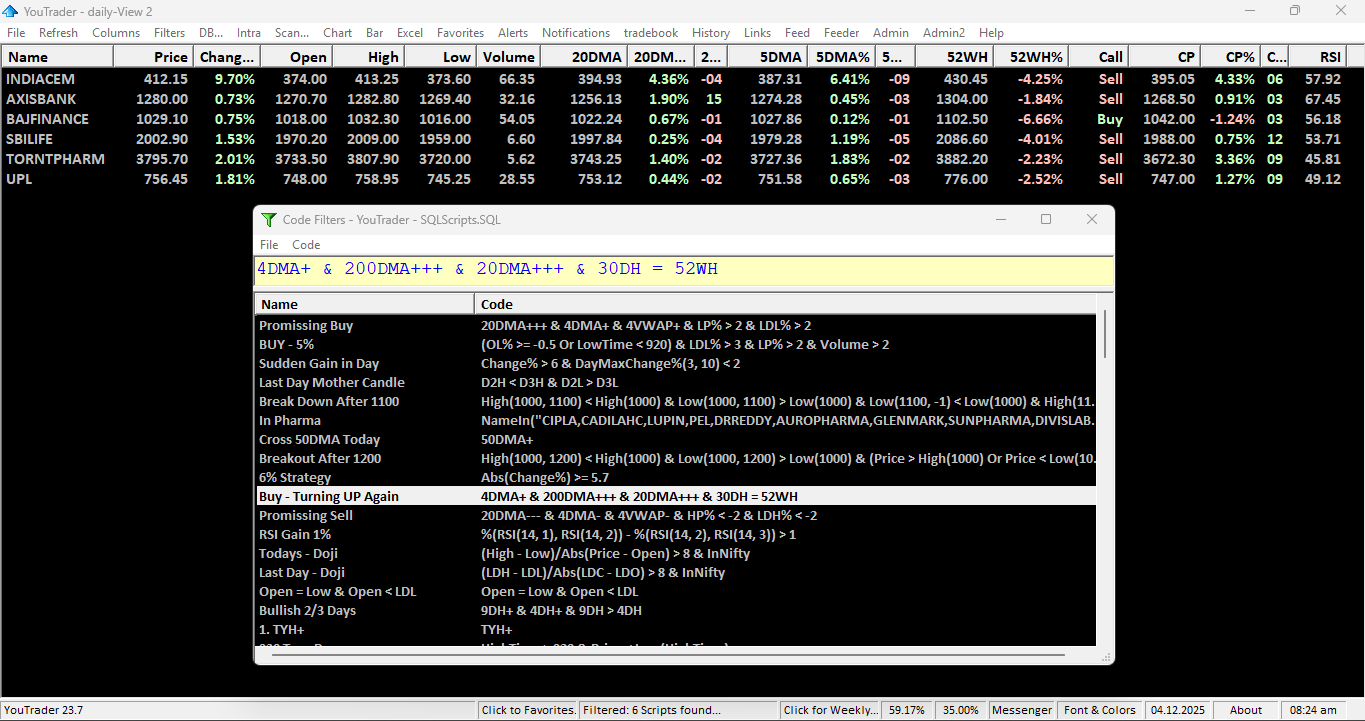Select the Cross 50DMA Today filter

(675, 440)
